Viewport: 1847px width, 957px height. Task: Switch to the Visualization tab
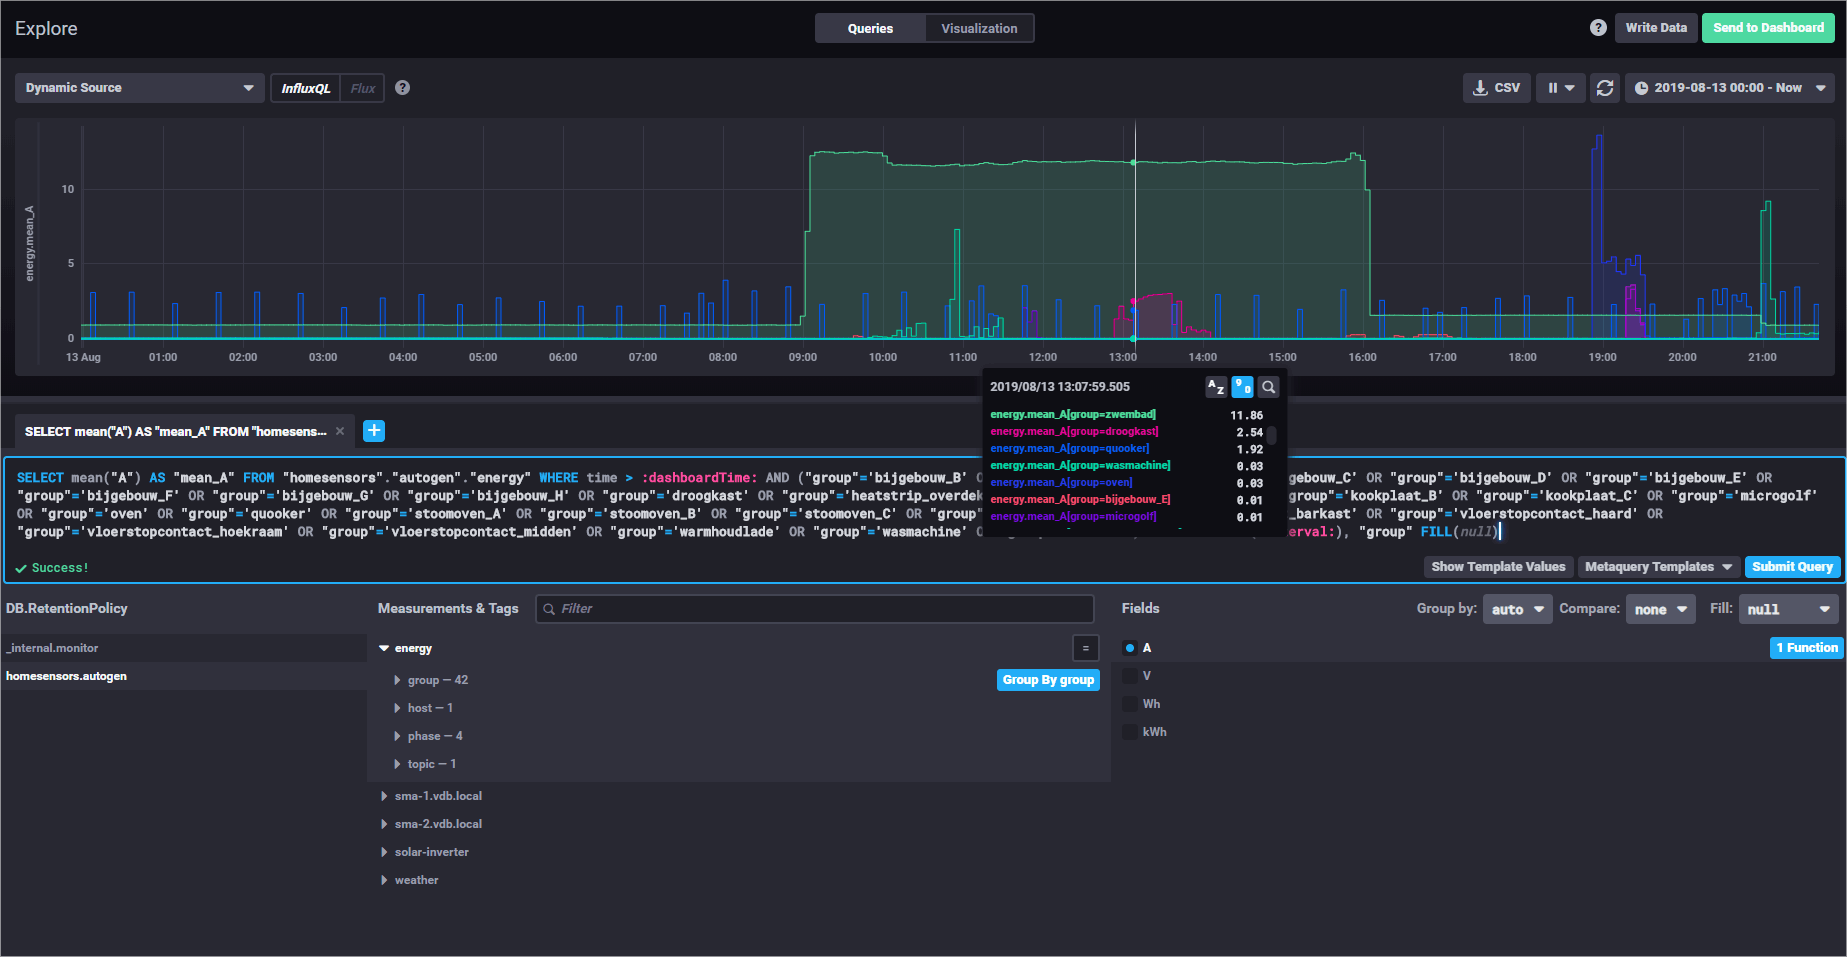(x=979, y=28)
